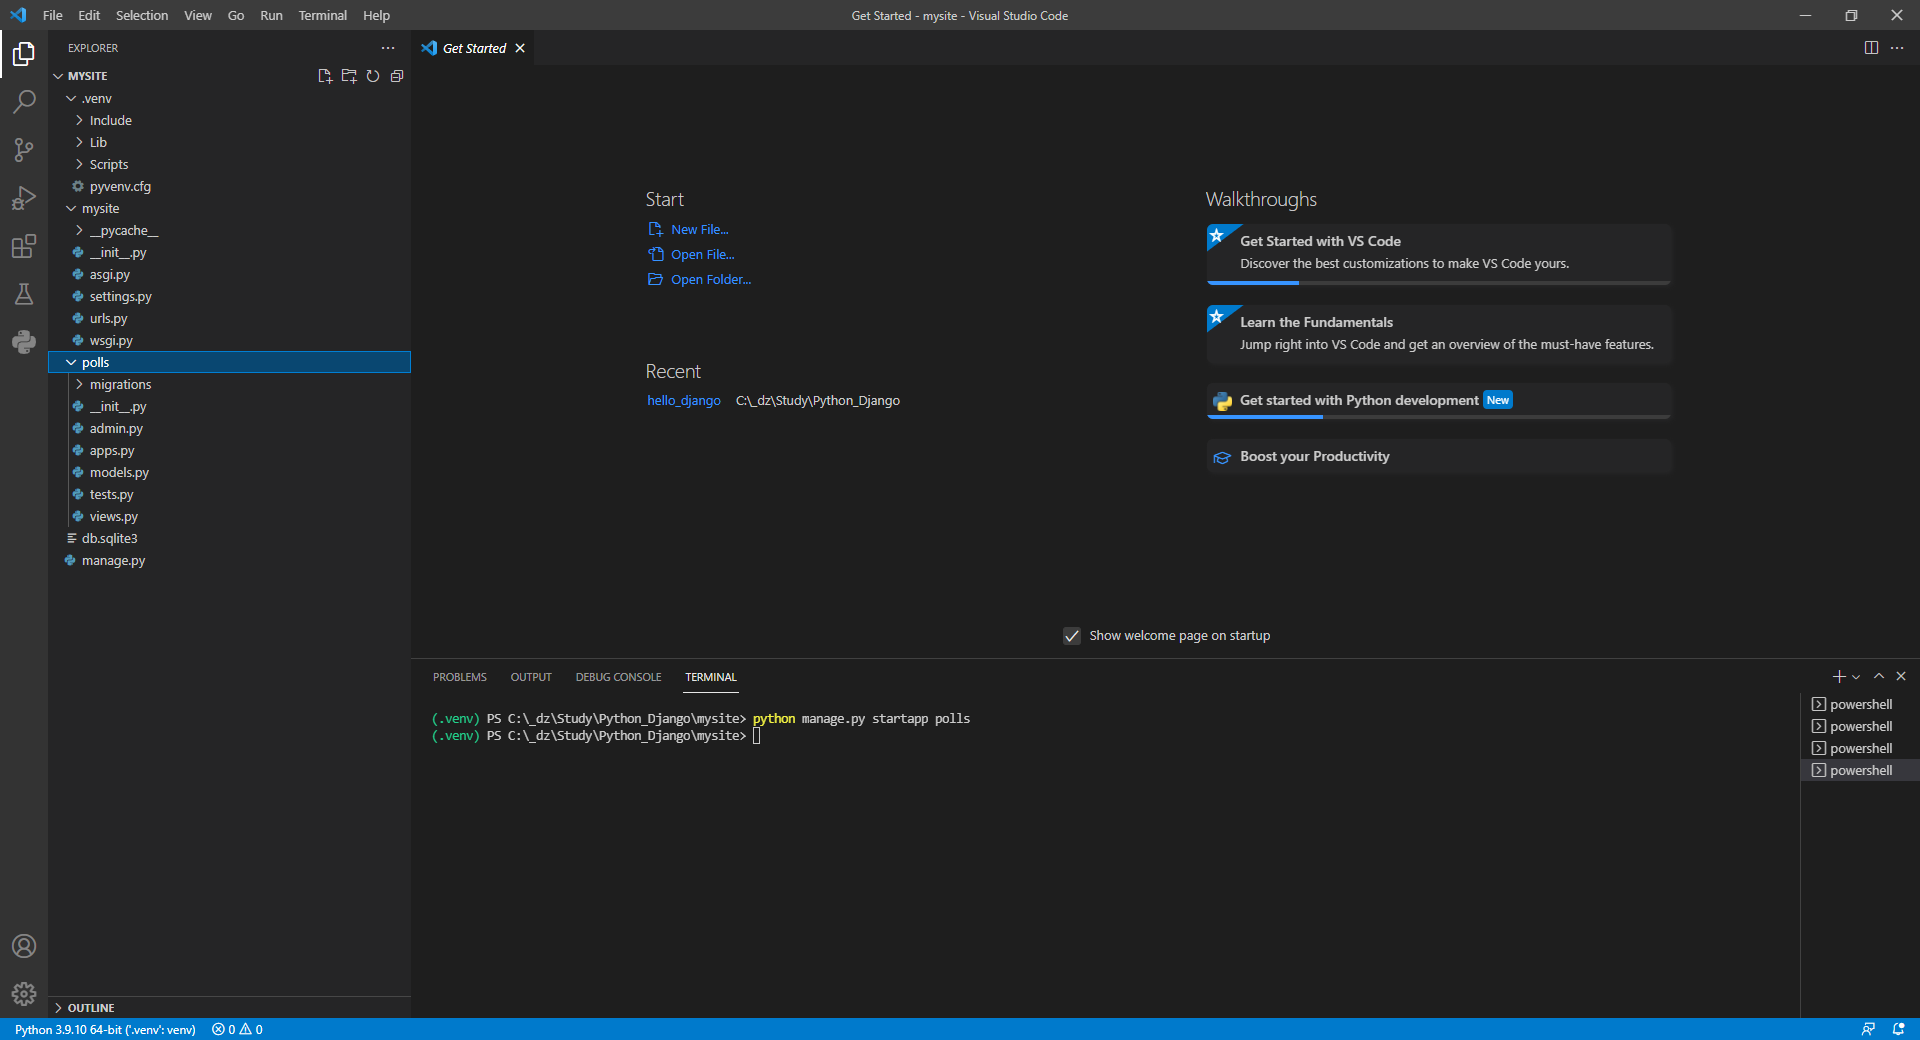Image resolution: width=1920 pixels, height=1040 pixels.
Task: Select first powershell terminal in list
Action: coord(1859,704)
